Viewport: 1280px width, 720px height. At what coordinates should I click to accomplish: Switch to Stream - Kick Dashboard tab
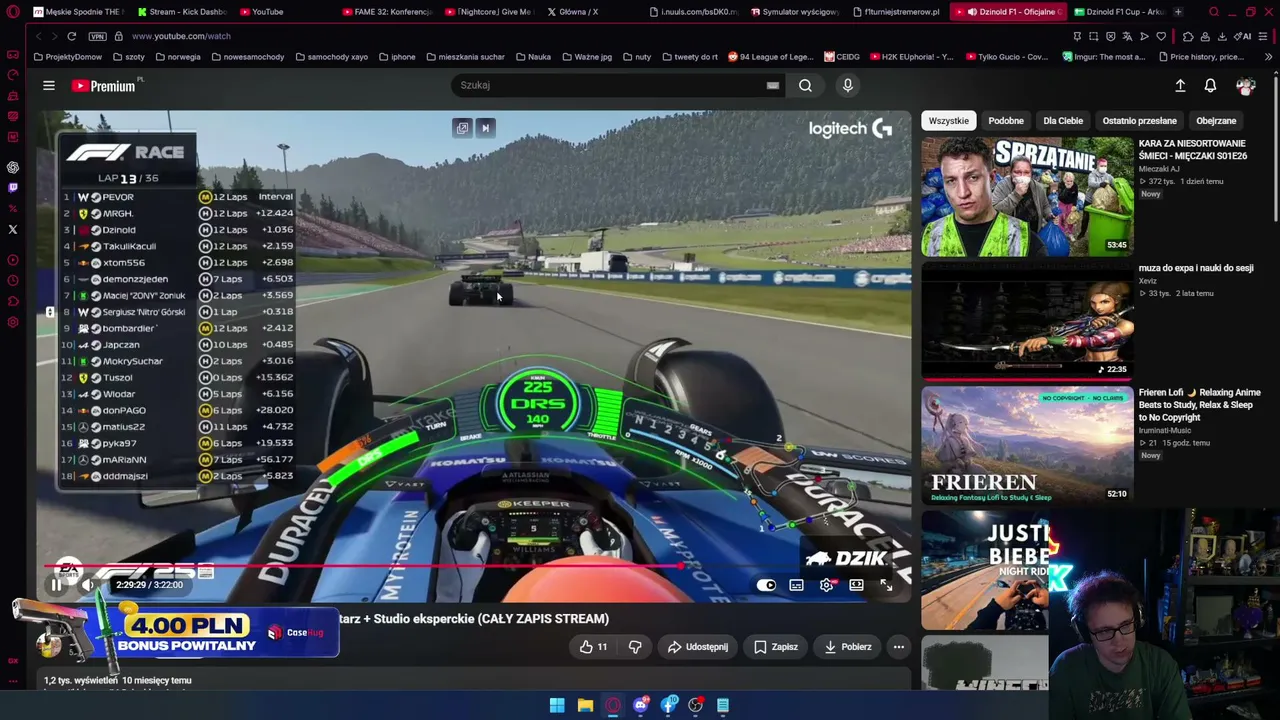(x=182, y=12)
